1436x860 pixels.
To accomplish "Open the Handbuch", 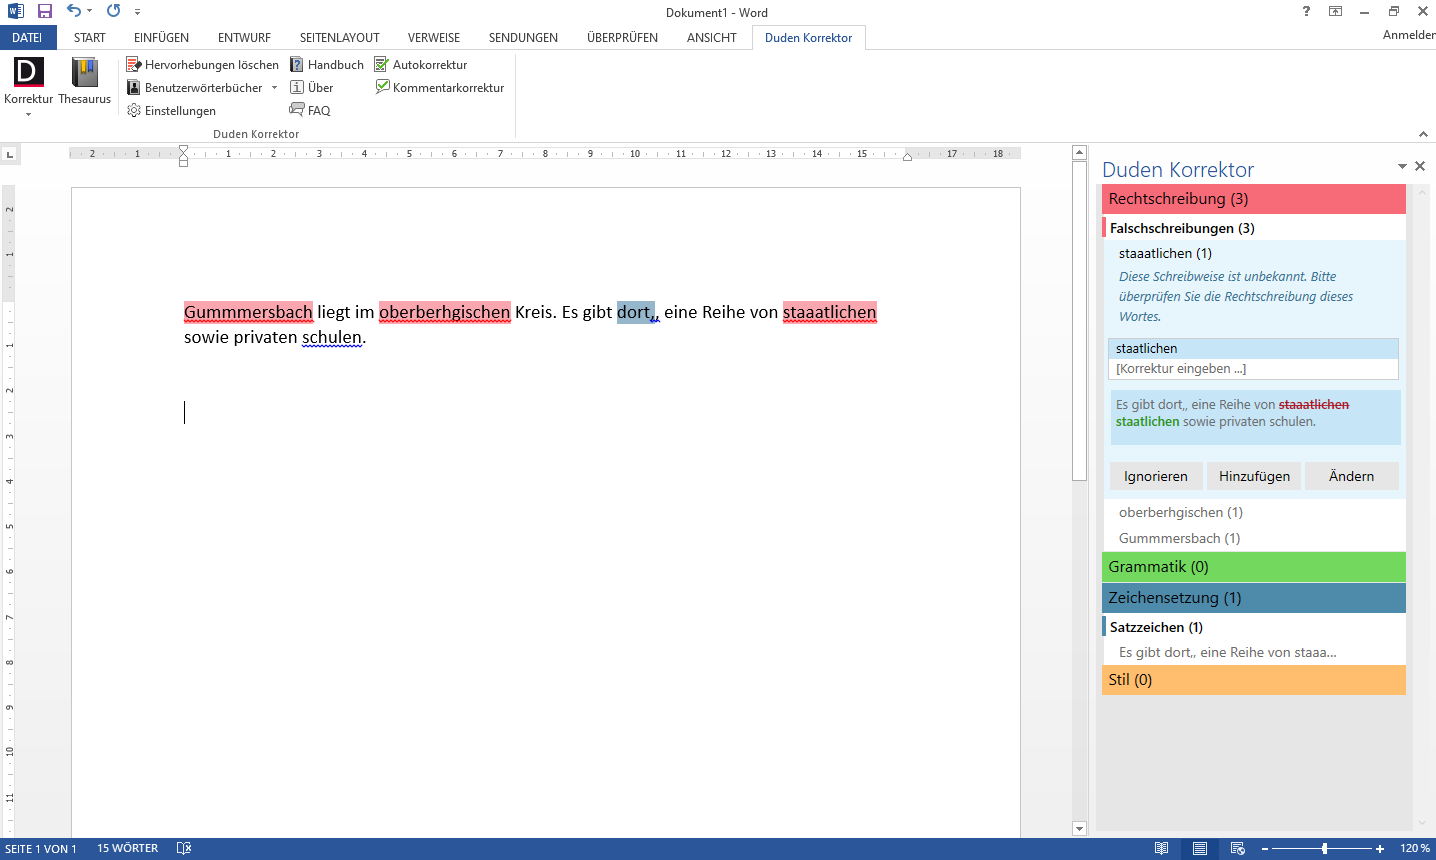I will (x=327, y=64).
